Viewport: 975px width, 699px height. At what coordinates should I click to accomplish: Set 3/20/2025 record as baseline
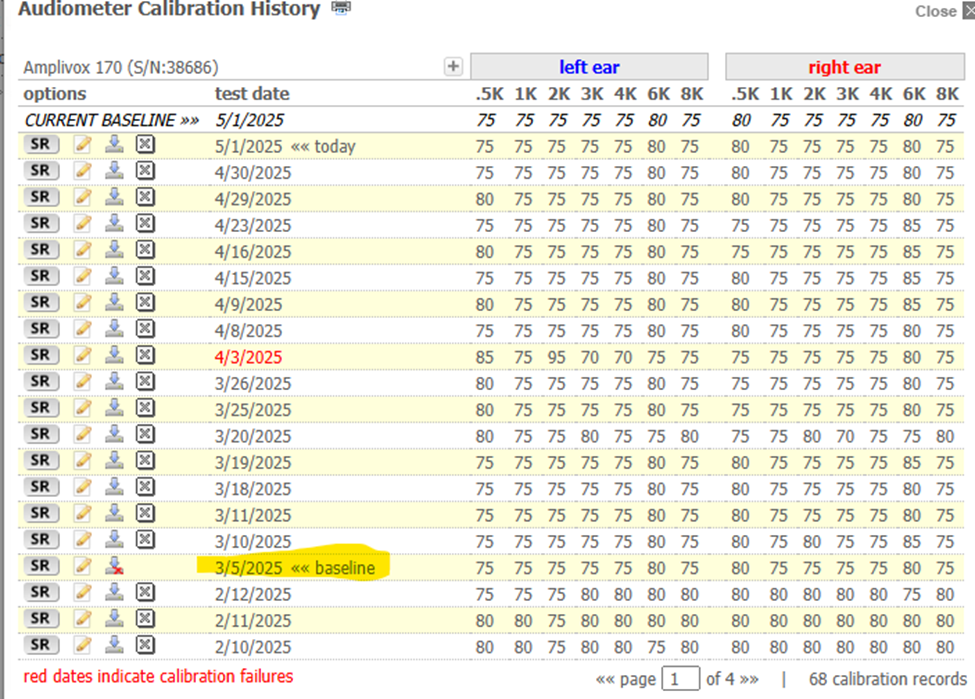click(x=115, y=434)
